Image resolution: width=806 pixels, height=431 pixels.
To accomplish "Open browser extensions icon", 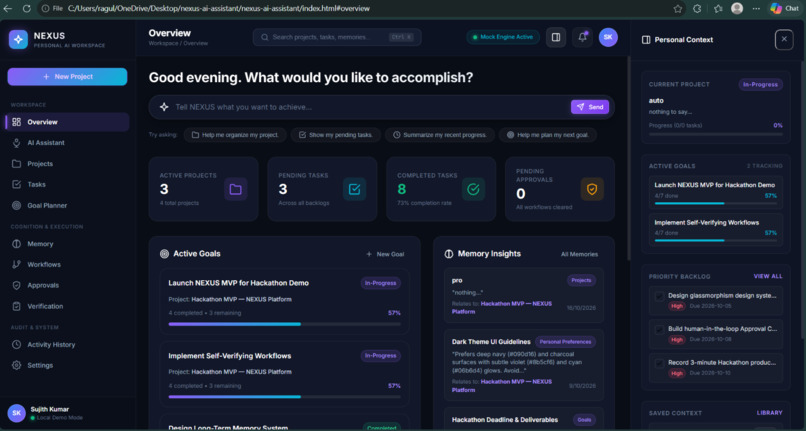I will (697, 8).
